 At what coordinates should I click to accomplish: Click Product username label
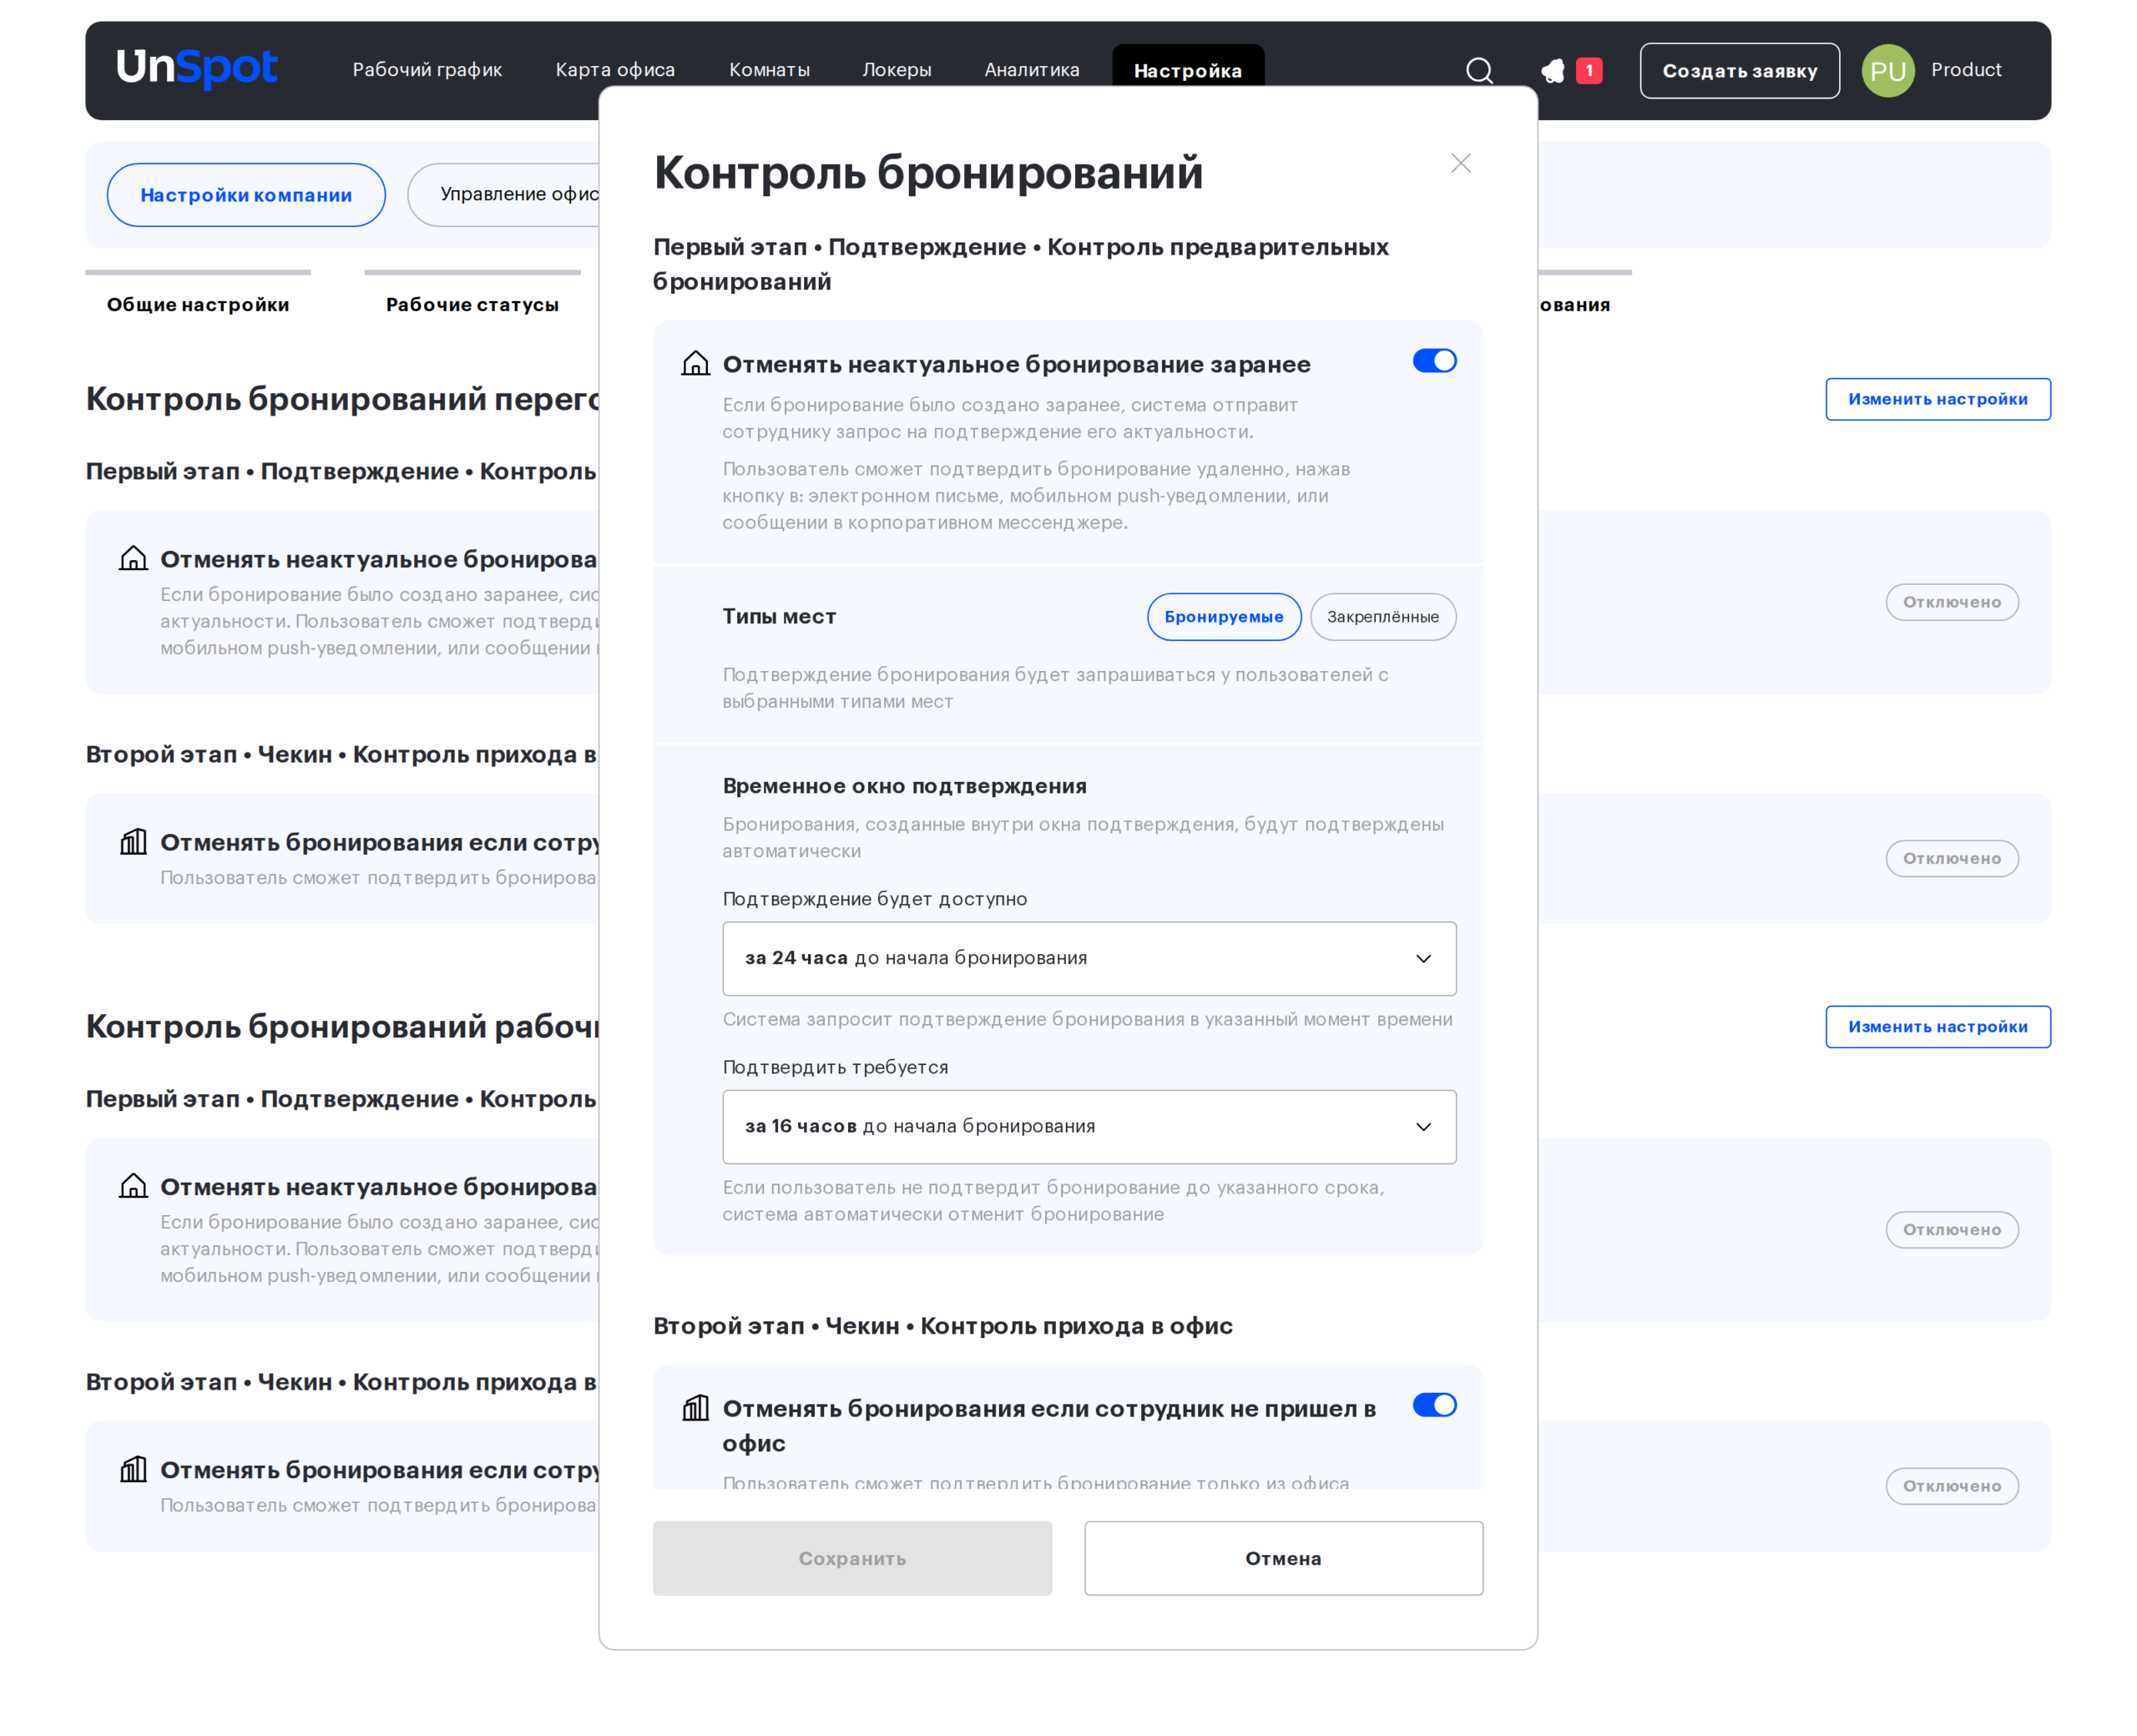pyautogui.click(x=1965, y=70)
